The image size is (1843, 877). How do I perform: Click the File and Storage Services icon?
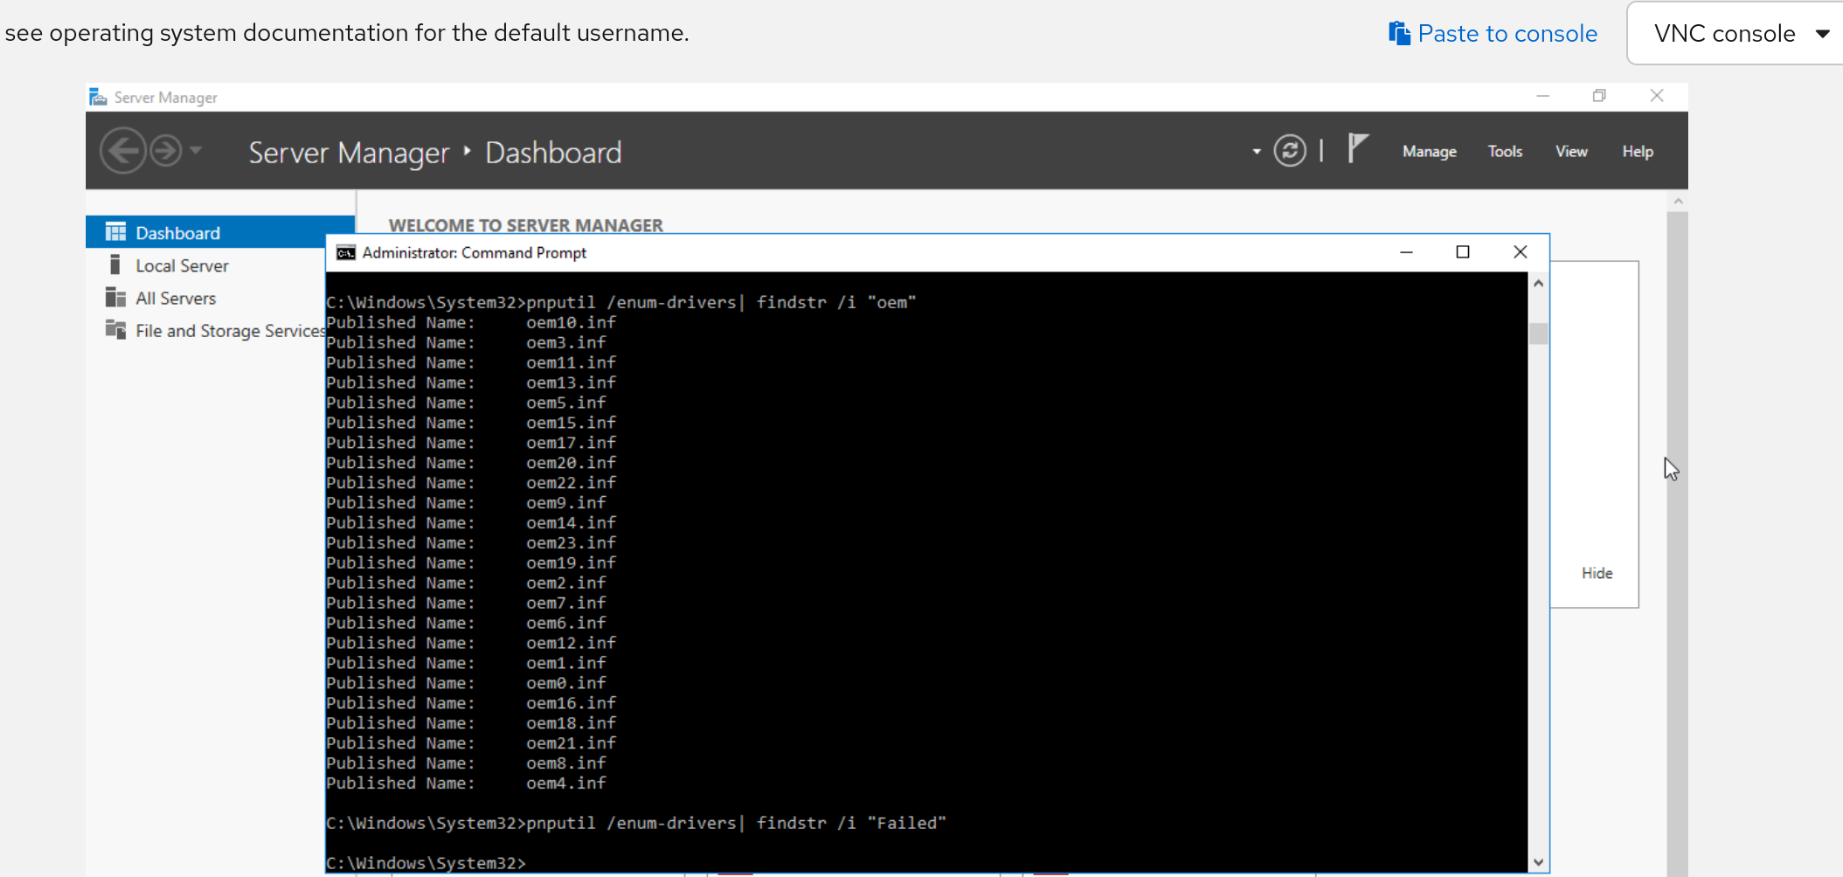pyautogui.click(x=115, y=330)
